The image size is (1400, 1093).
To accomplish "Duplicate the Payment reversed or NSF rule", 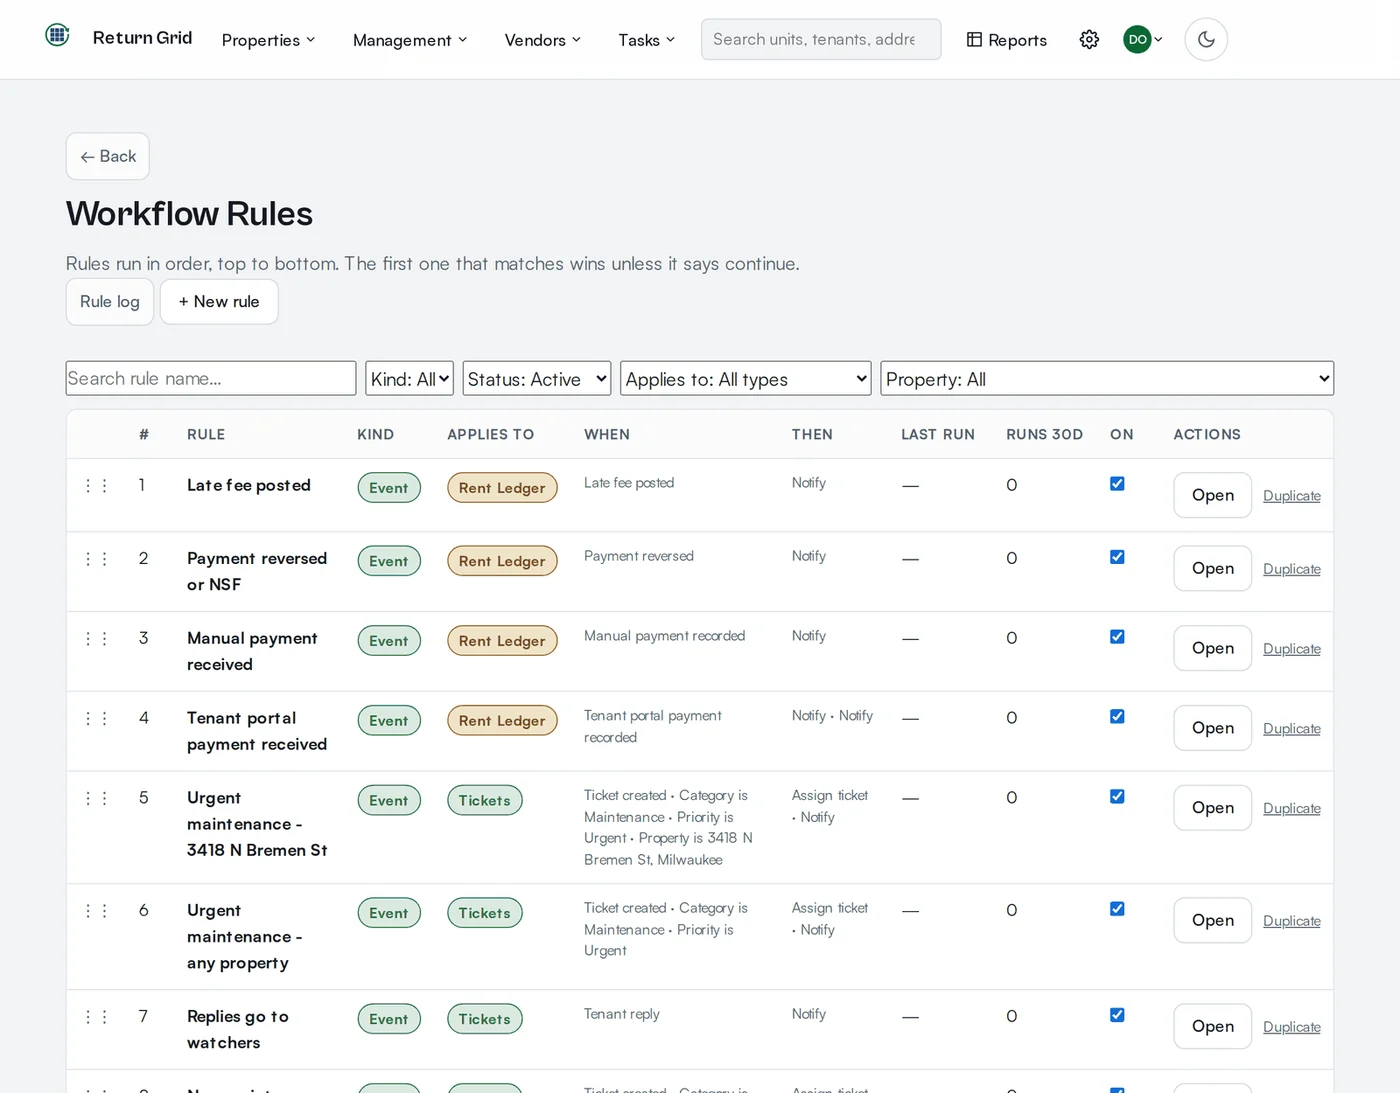I will tap(1292, 569).
